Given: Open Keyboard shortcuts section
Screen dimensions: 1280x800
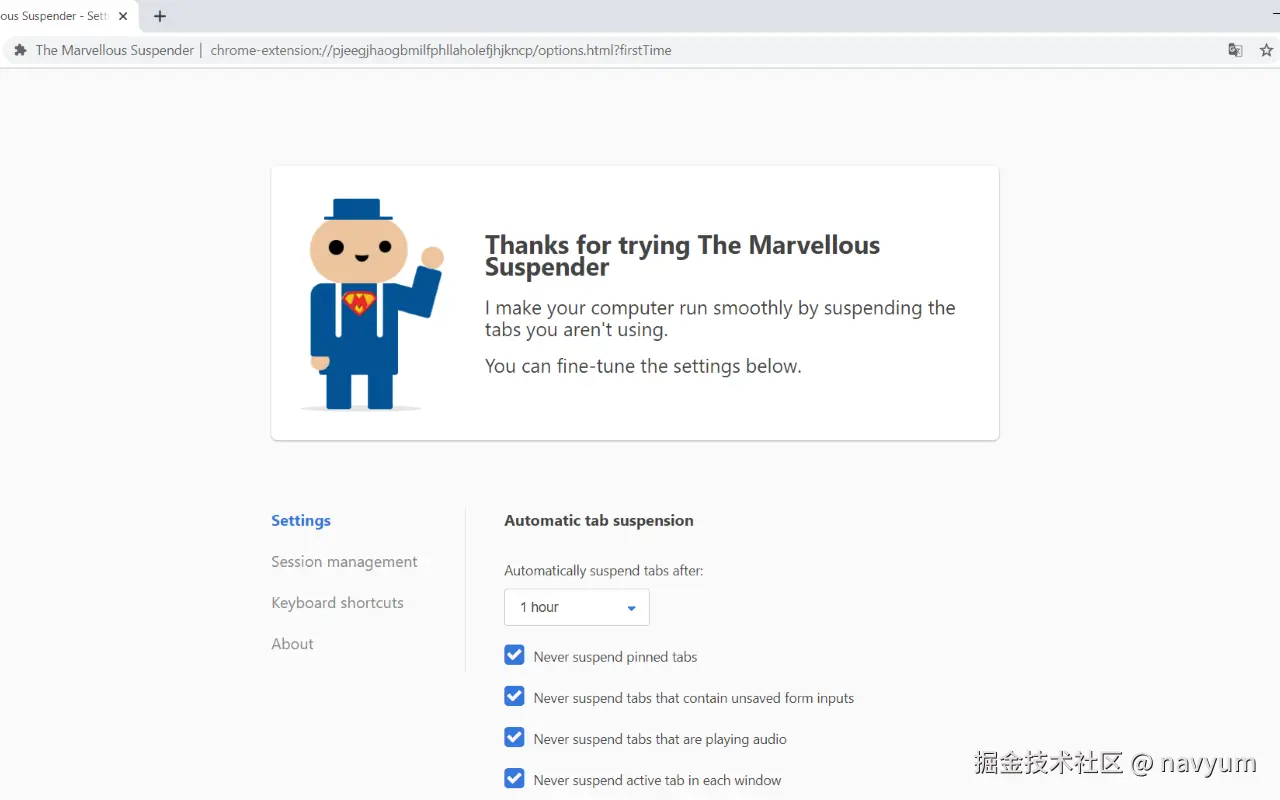Looking at the screenshot, I should point(337,602).
